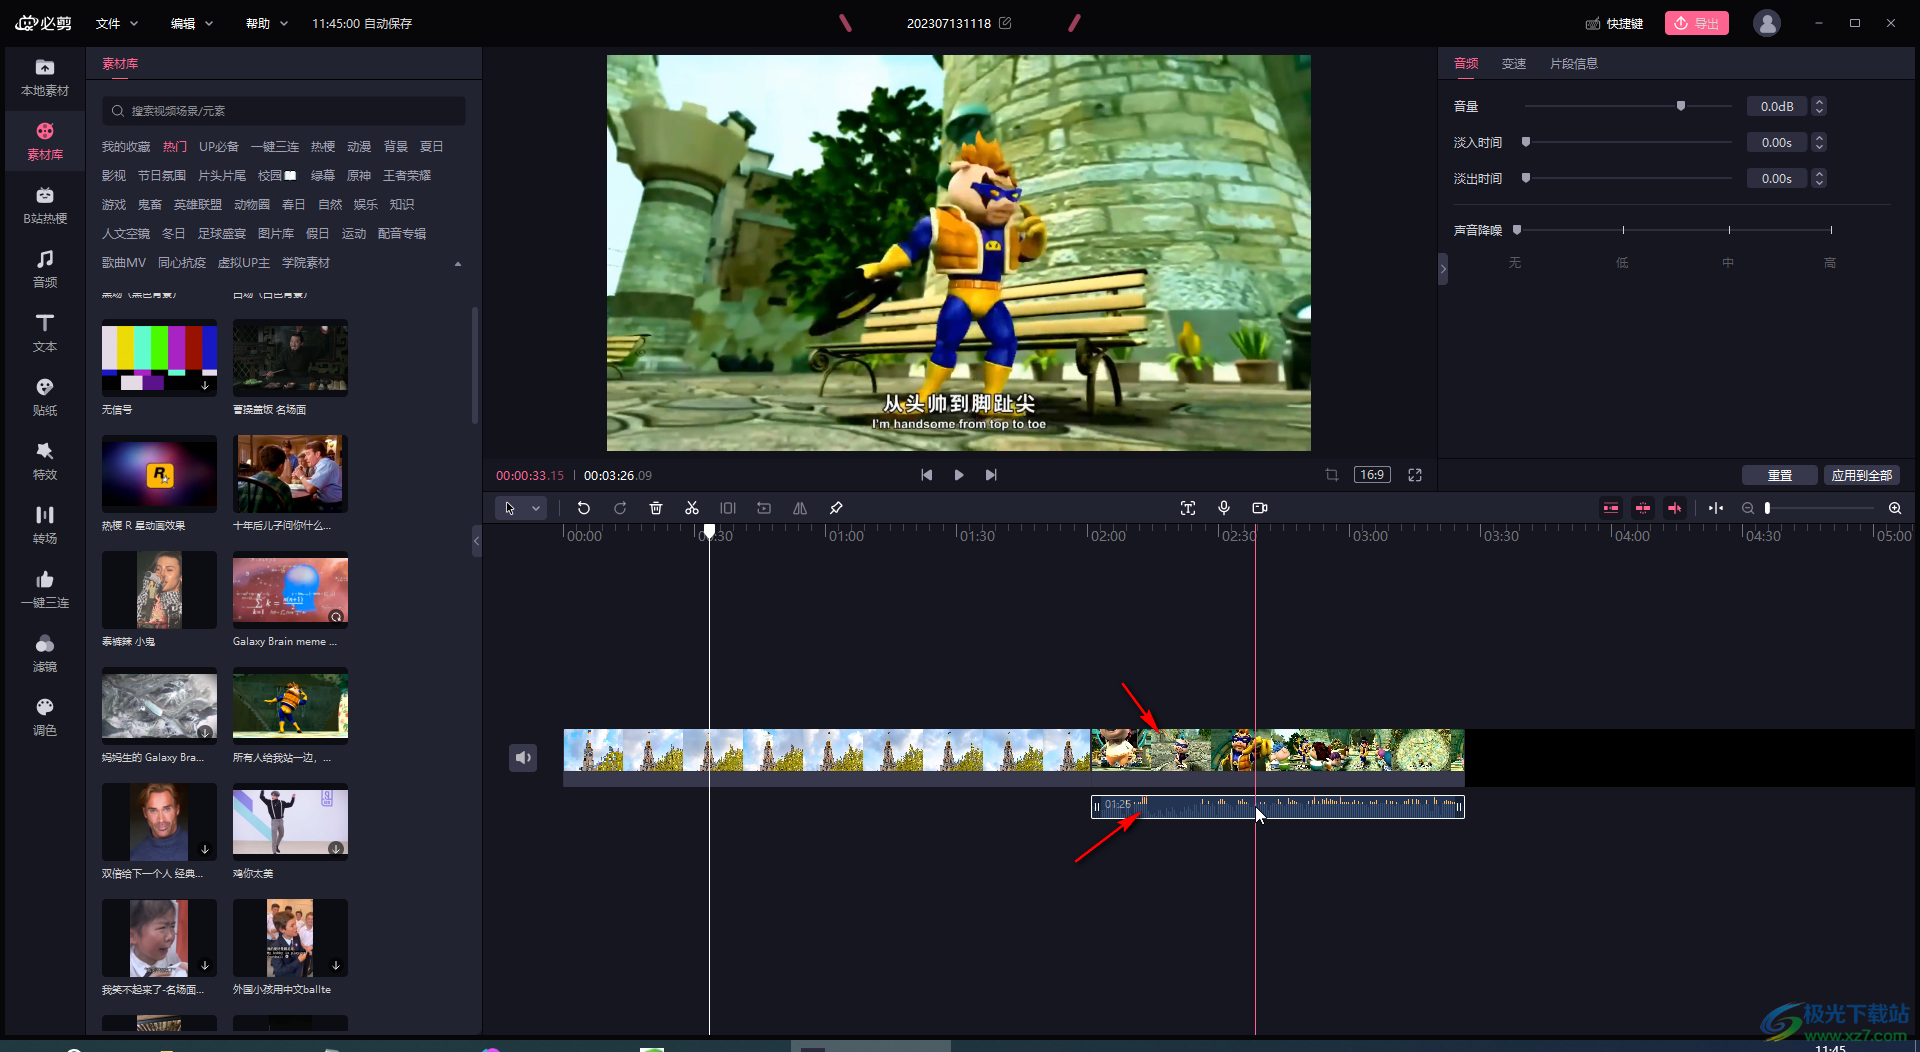Open the 滤镜 filters sidebar panel
The height and width of the screenshot is (1052, 1920).
[x=45, y=654]
